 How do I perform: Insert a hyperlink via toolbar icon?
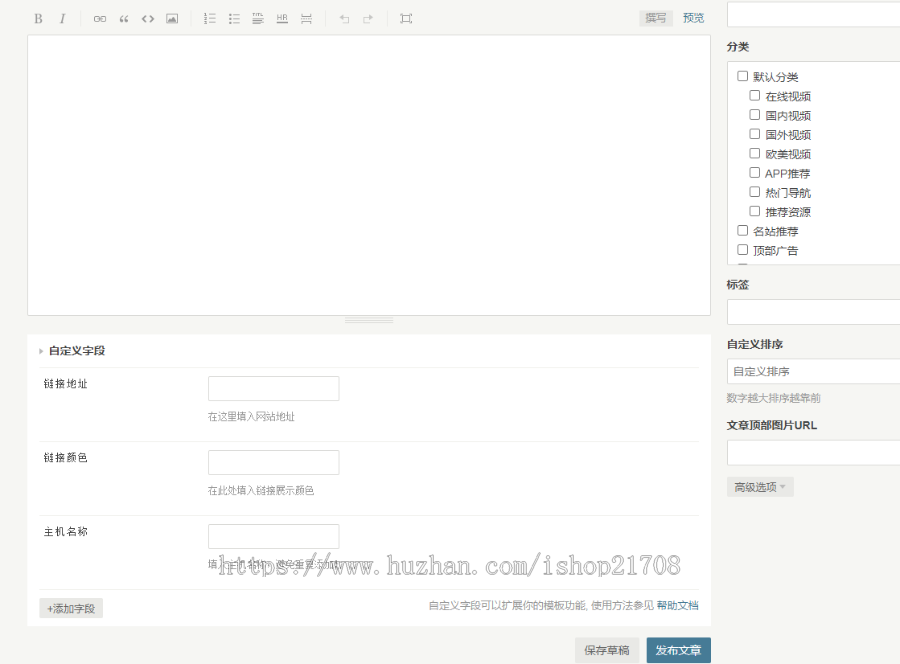(x=100, y=19)
